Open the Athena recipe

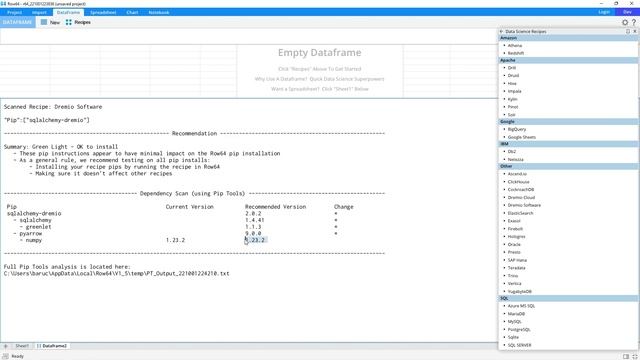click(x=515, y=46)
